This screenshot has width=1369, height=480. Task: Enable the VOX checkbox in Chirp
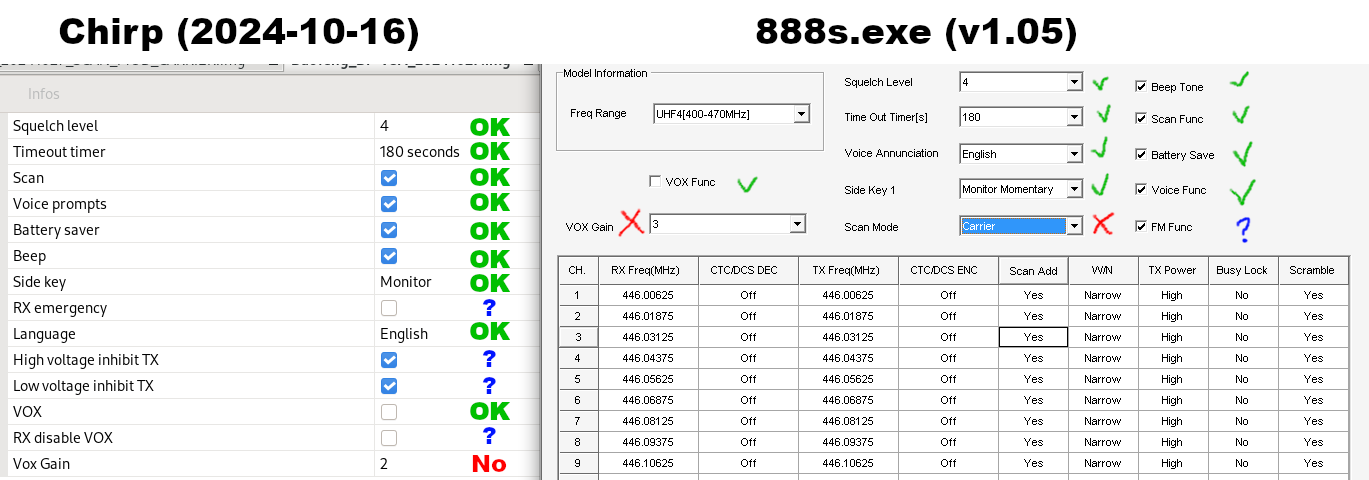pyautogui.click(x=389, y=412)
